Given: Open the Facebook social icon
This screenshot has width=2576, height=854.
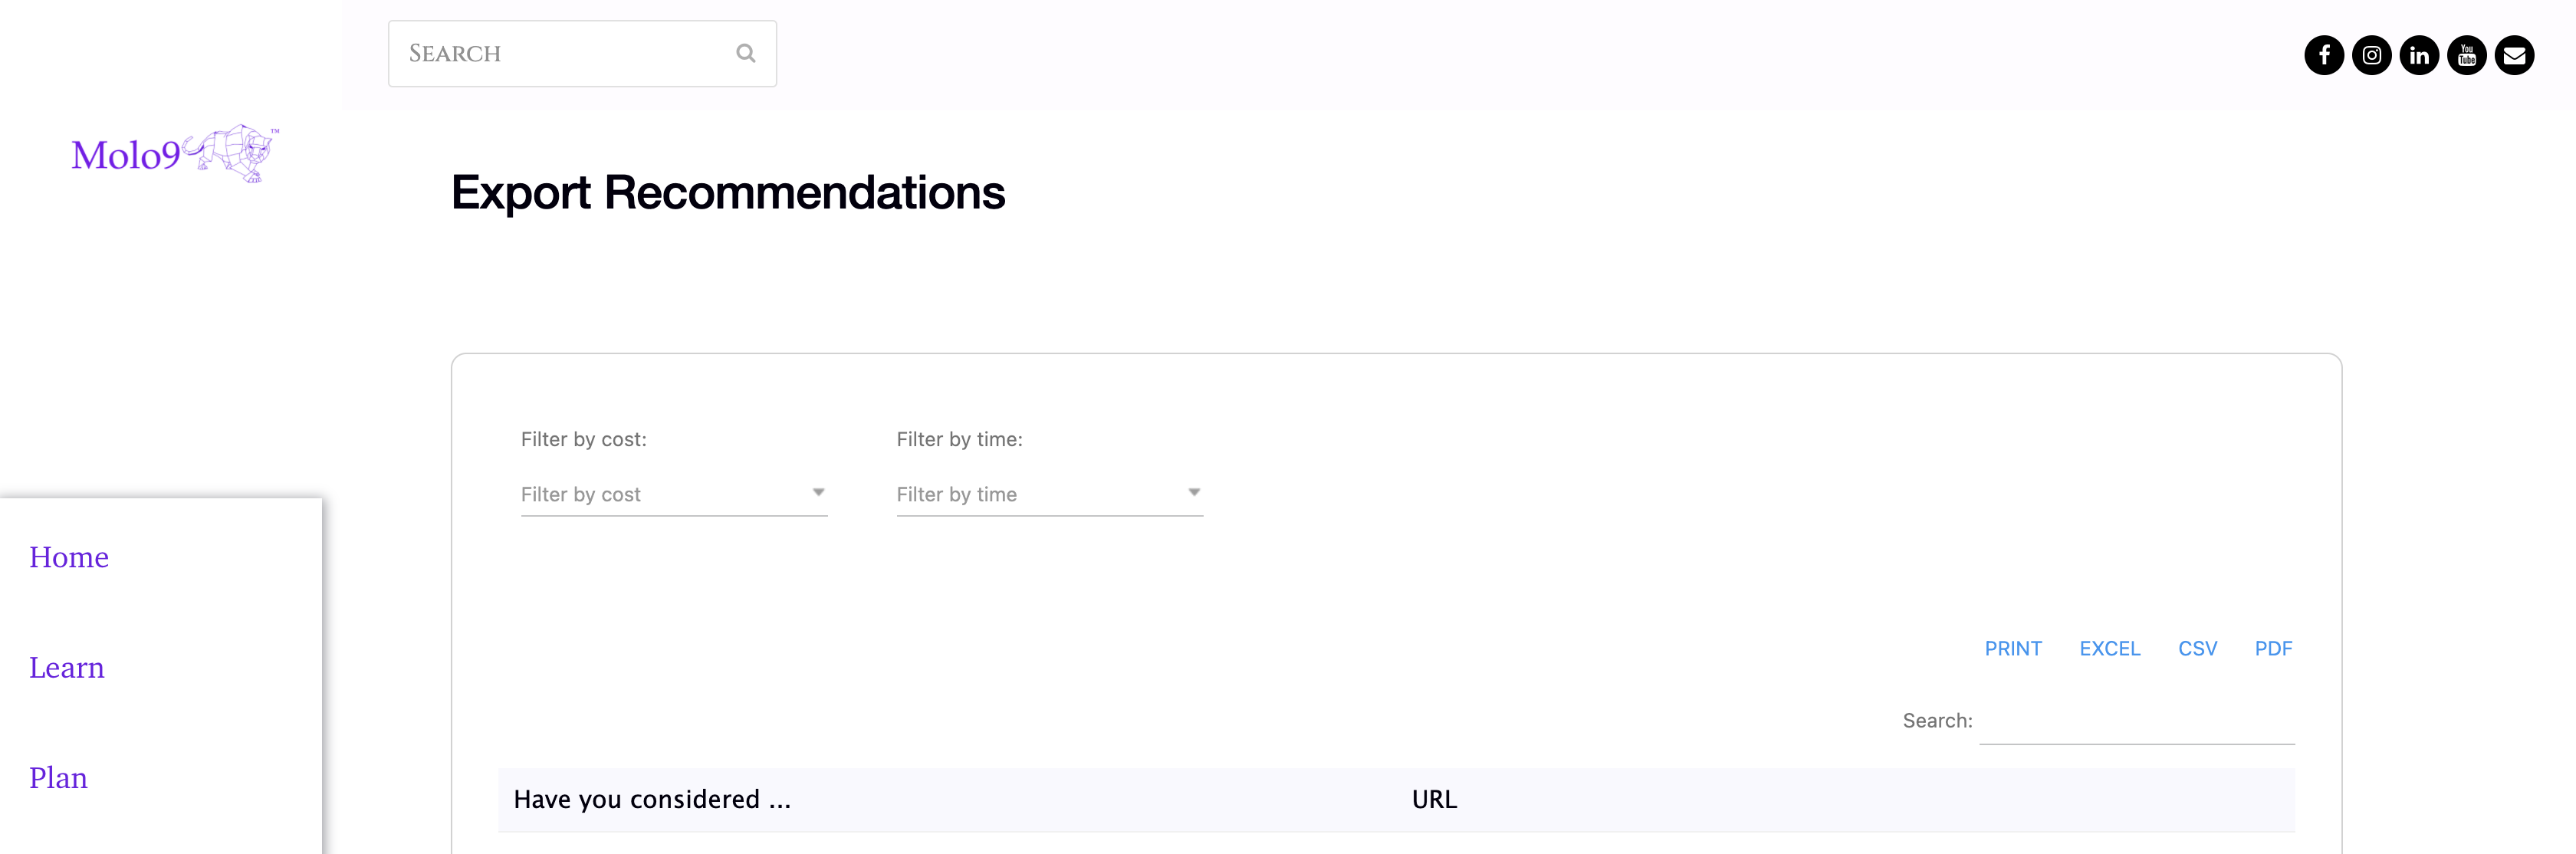Looking at the screenshot, I should click(2323, 55).
